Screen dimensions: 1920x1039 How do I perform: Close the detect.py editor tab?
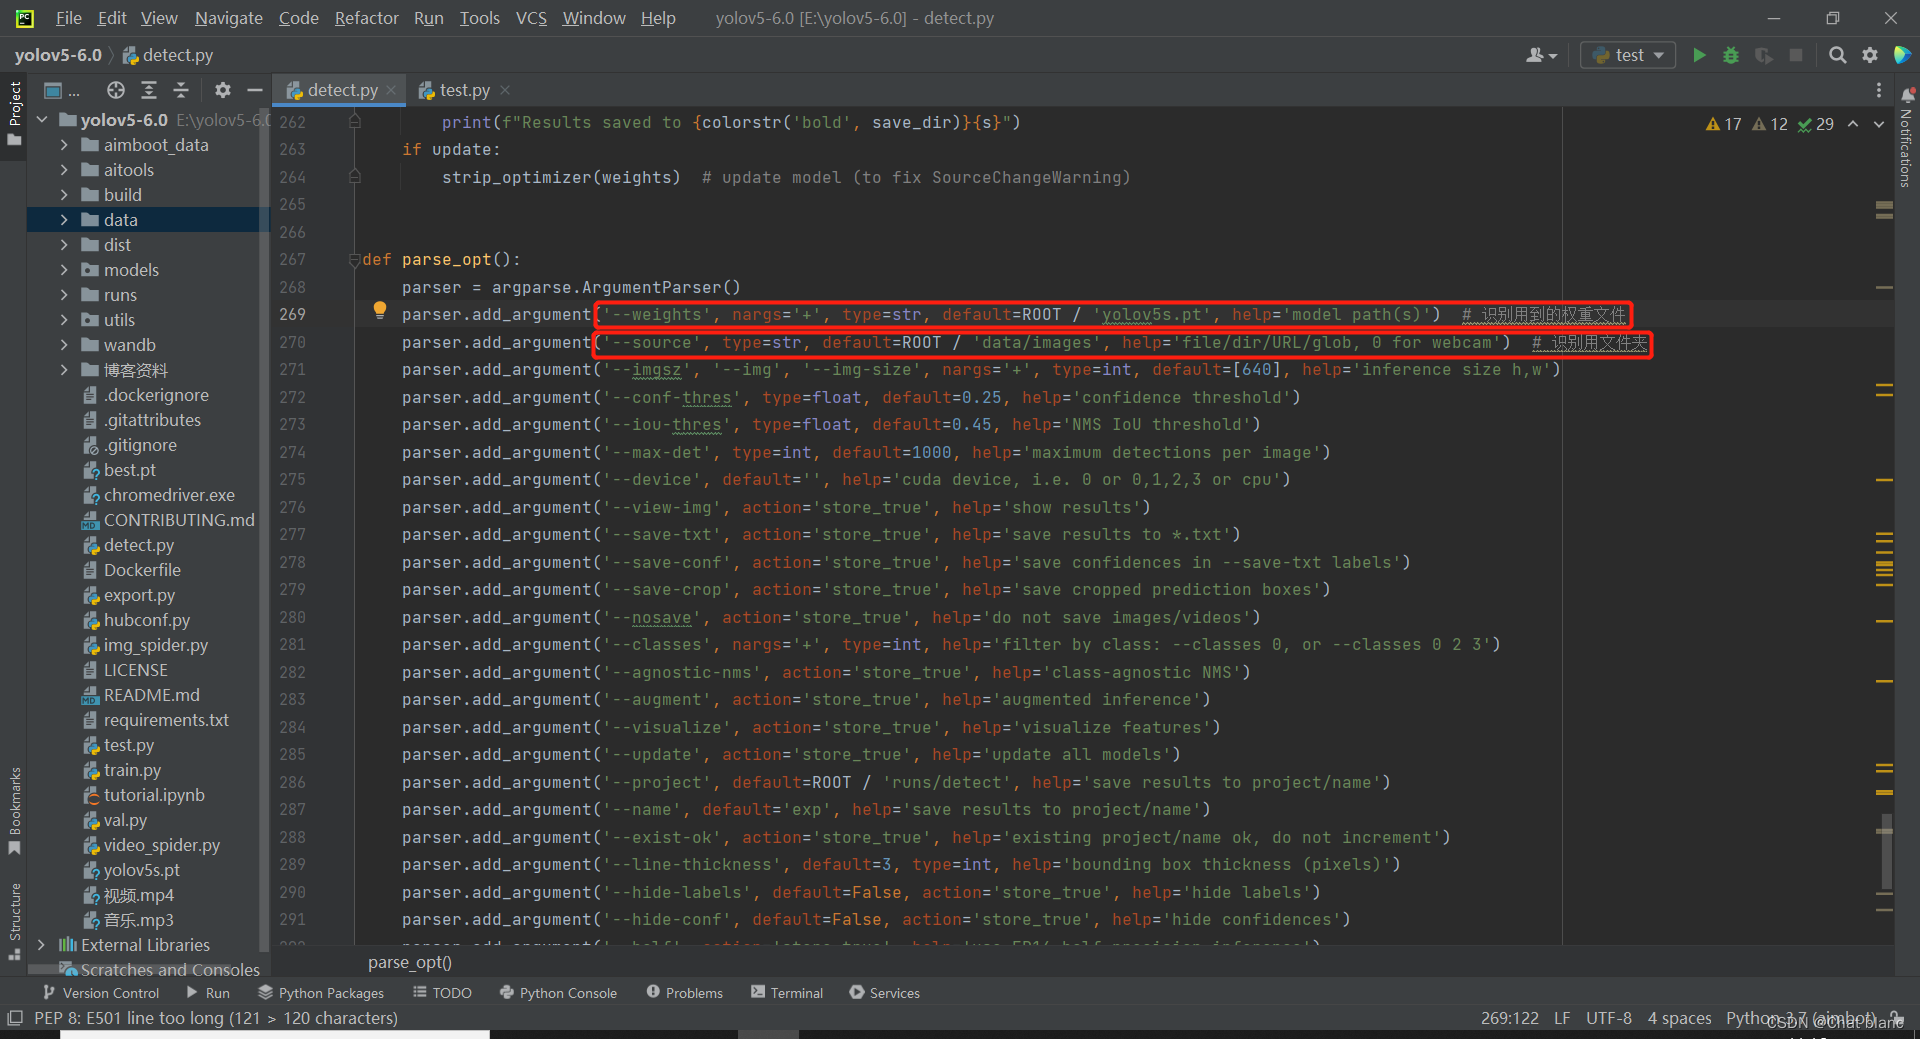[x=391, y=90]
